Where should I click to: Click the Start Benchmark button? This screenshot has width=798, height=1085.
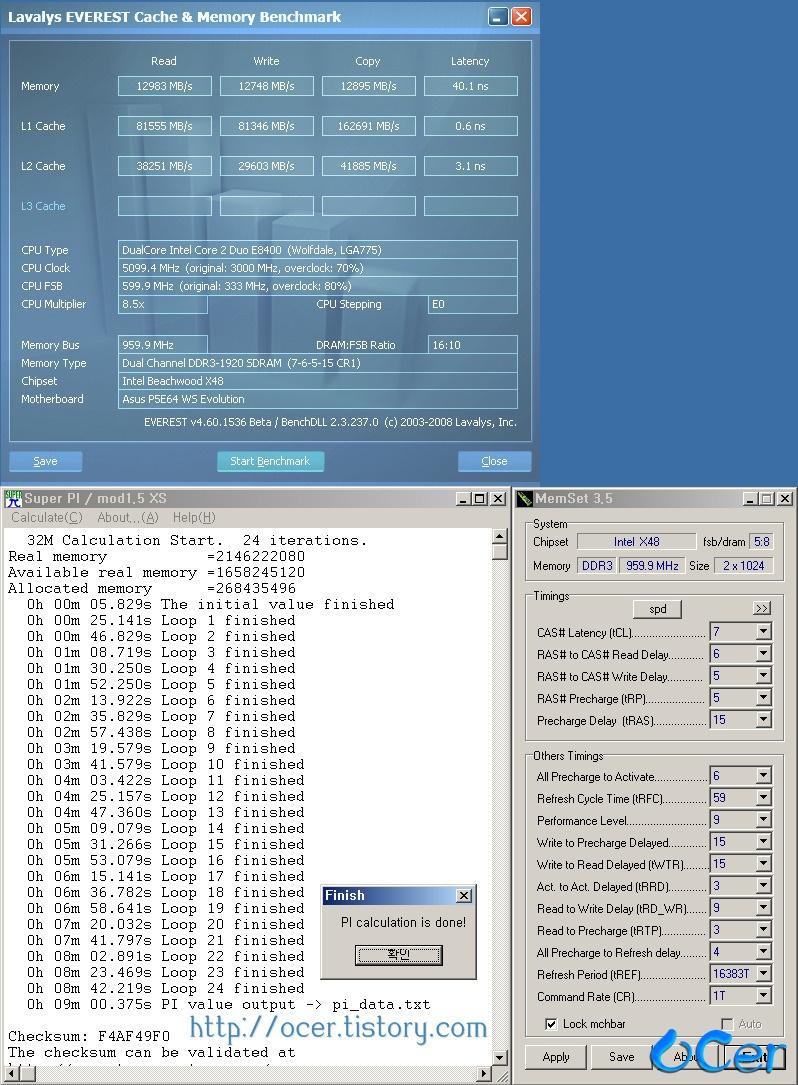270,462
